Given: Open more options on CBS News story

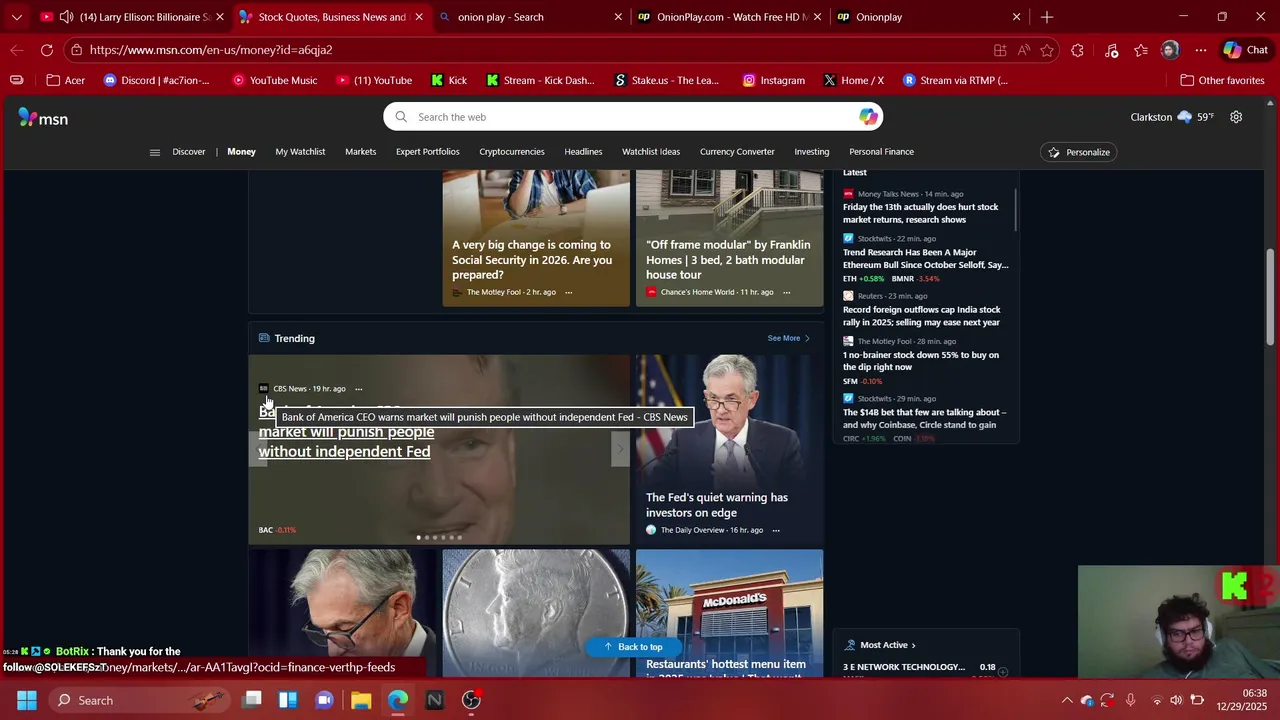Looking at the screenshot, I should pos(358,389).
